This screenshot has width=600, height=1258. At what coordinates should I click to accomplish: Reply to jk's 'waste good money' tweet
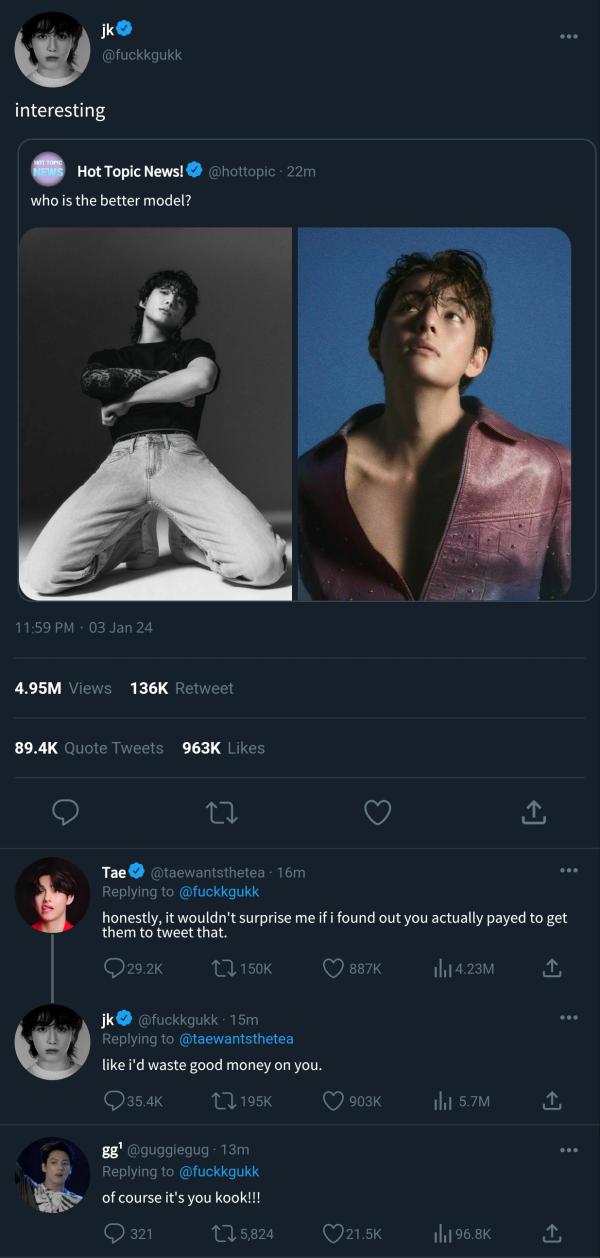click(x=115, y=1100)
